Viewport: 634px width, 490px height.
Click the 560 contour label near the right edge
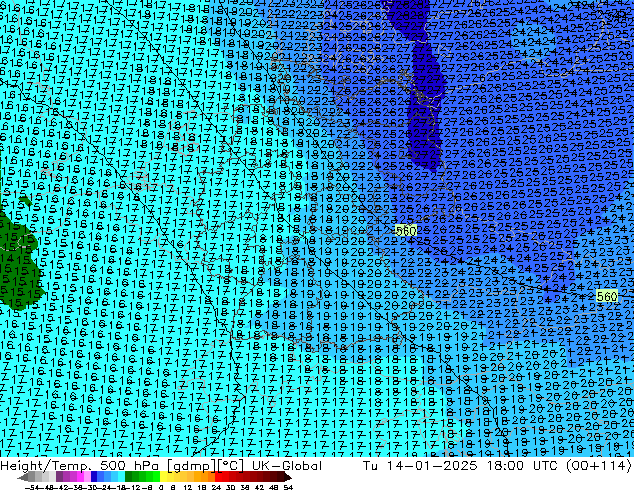pyautogui.click(x=607, y=296)
